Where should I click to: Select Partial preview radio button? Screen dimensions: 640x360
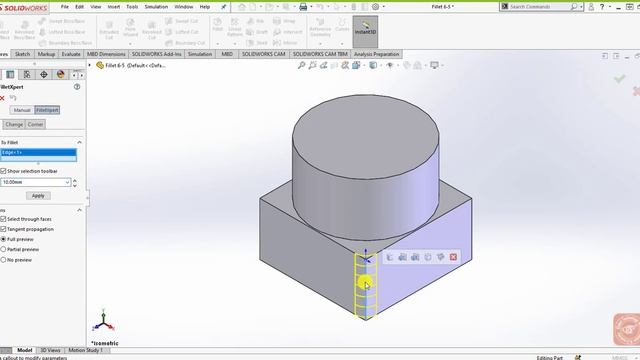(x=3, y=249)
